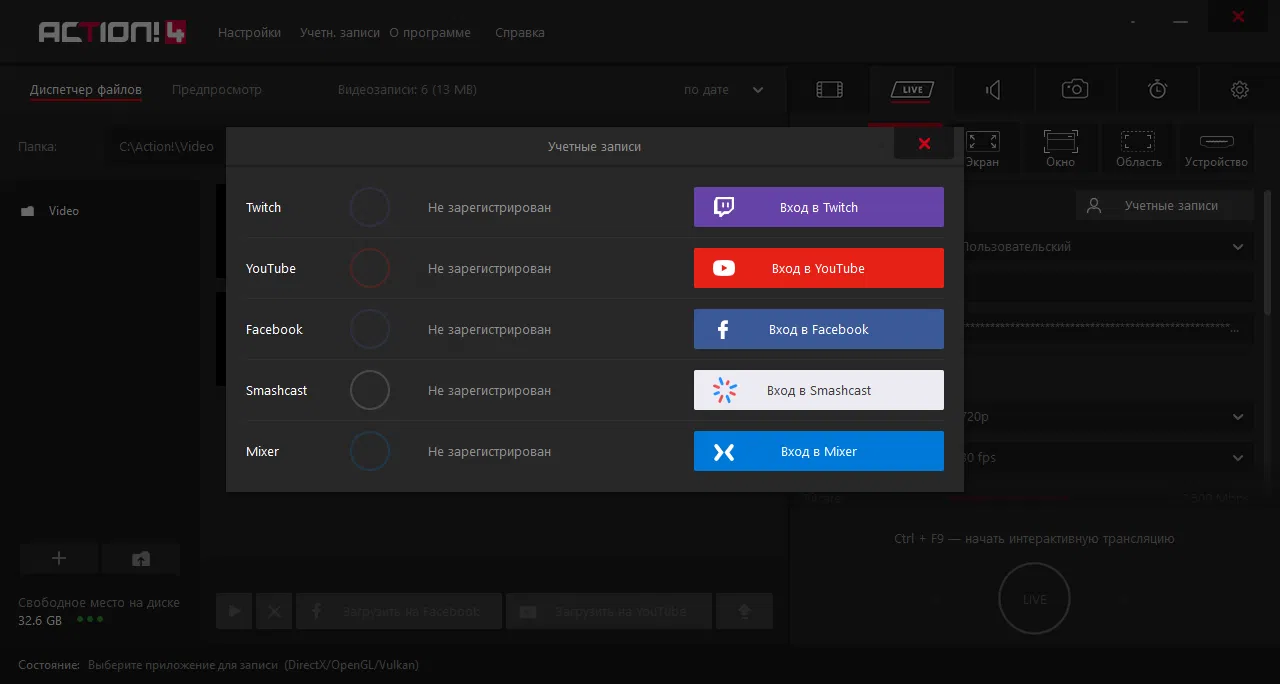Select Устройство device capture mode
The image size is (1280, 684).
tap(1216, 150)
